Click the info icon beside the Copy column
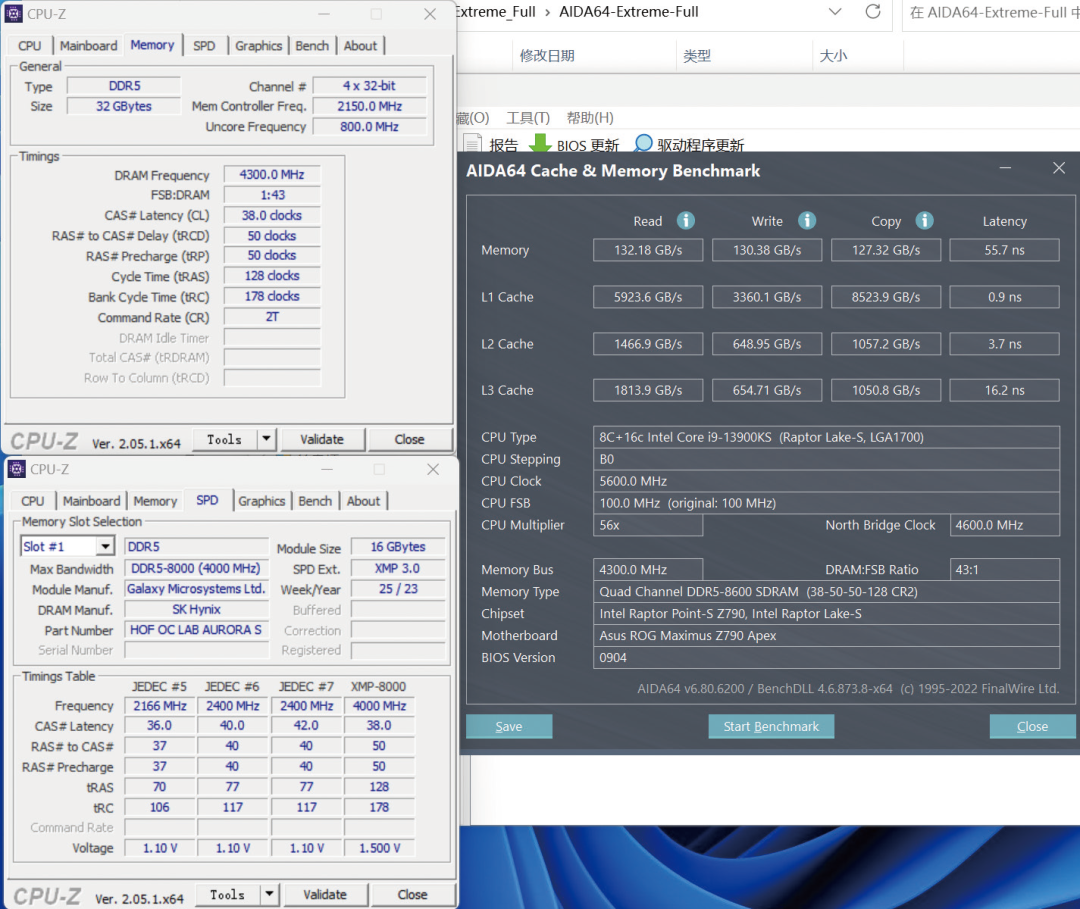The height and width of the screenshot is (909, 1080). click(x=923, y=220)
